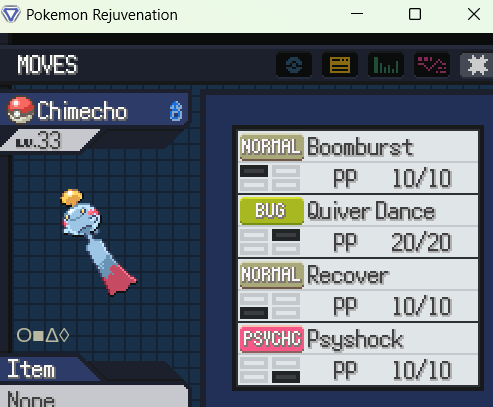Viewport: 493px width, 407px height.
Task: Toggle the square marking symbol
Action: (38, 336)
